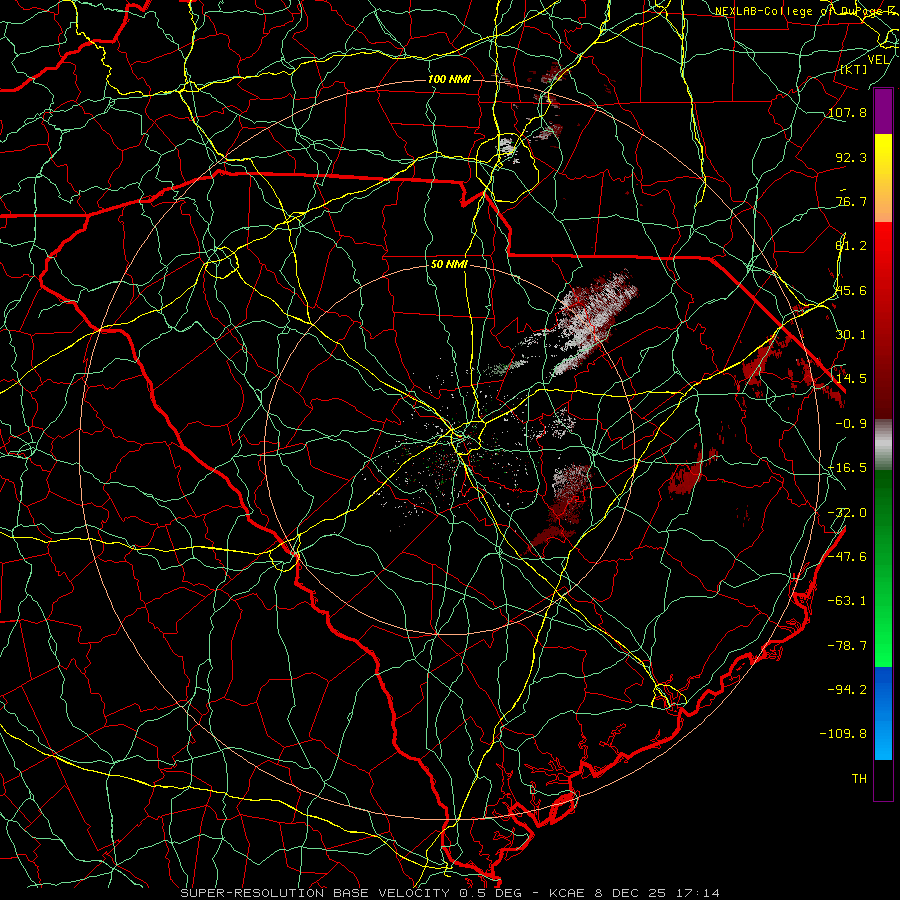
Task: Click the gray near-zero band of the velocity scale
Action: (883, 445)
